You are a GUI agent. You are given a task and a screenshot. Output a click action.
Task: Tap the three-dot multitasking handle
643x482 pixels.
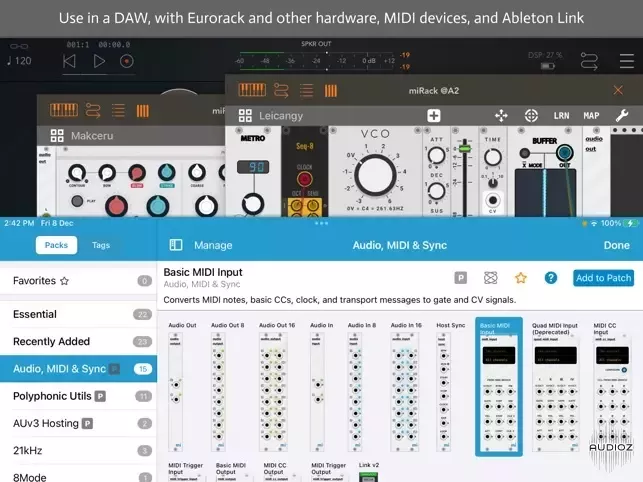(x=321, y=223)
